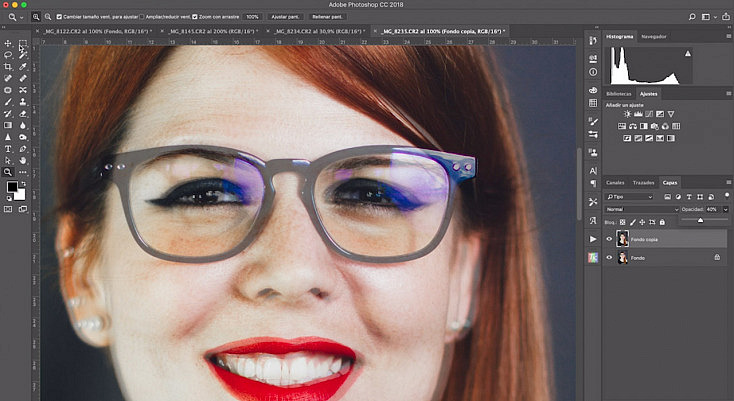Select the Hand tool
Screen dimensions: 734x401
click(22, 160)
